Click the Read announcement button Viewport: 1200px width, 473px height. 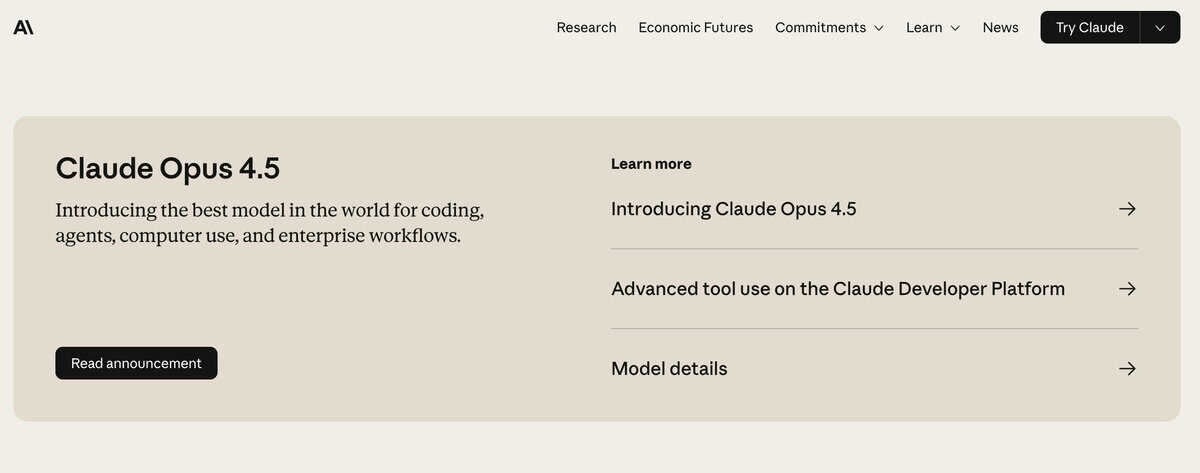[x=136, y=363]
